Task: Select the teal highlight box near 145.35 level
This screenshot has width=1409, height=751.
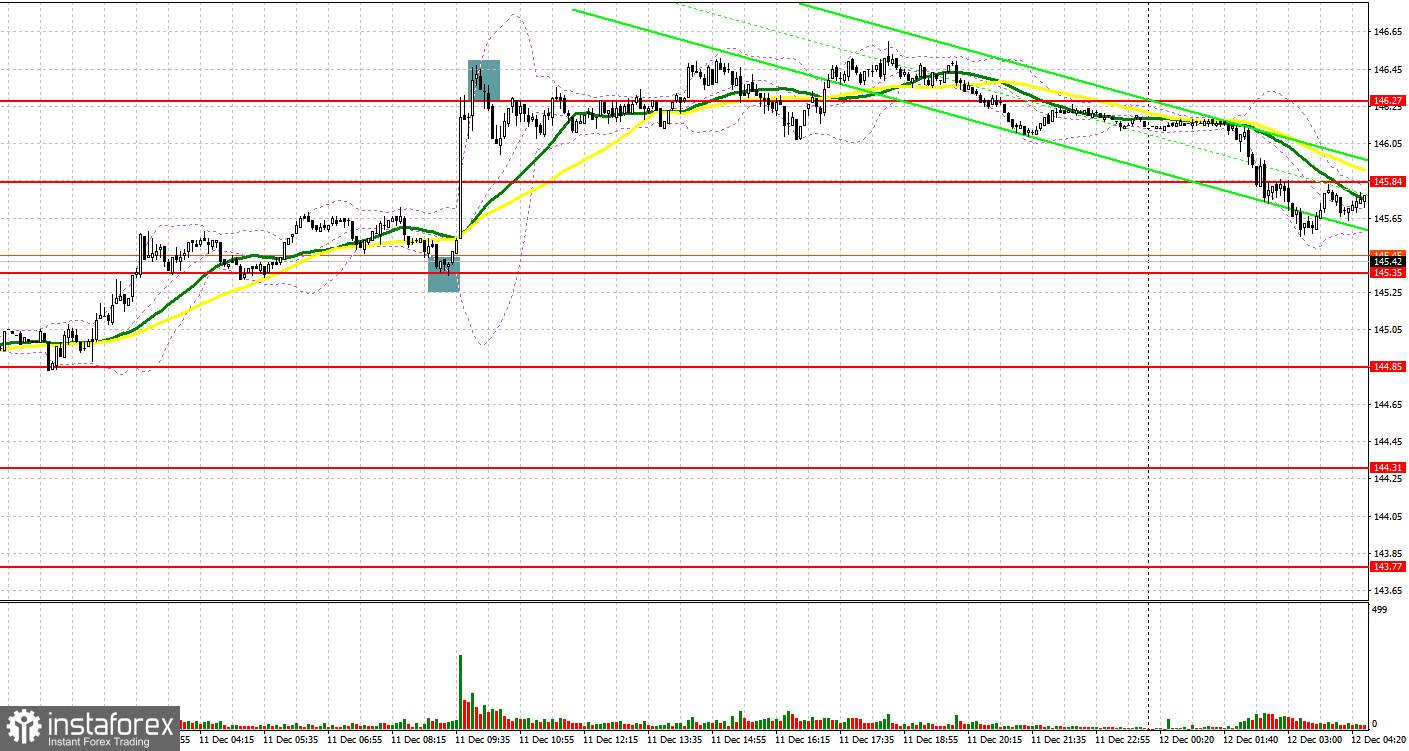Action: point(443,272)
